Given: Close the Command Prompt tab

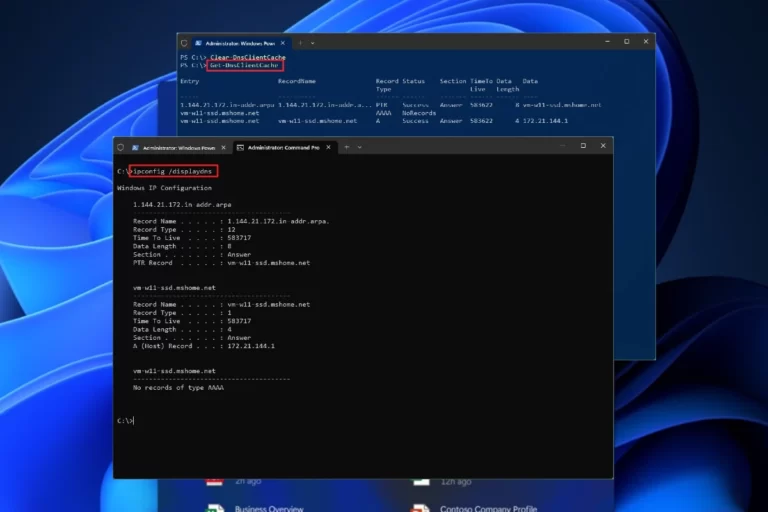Looking at the screenshot, I should click(328, 147).
